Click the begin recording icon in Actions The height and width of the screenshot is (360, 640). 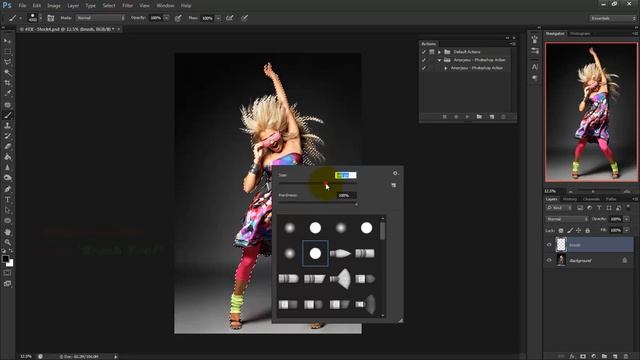(x=456, y=117)
